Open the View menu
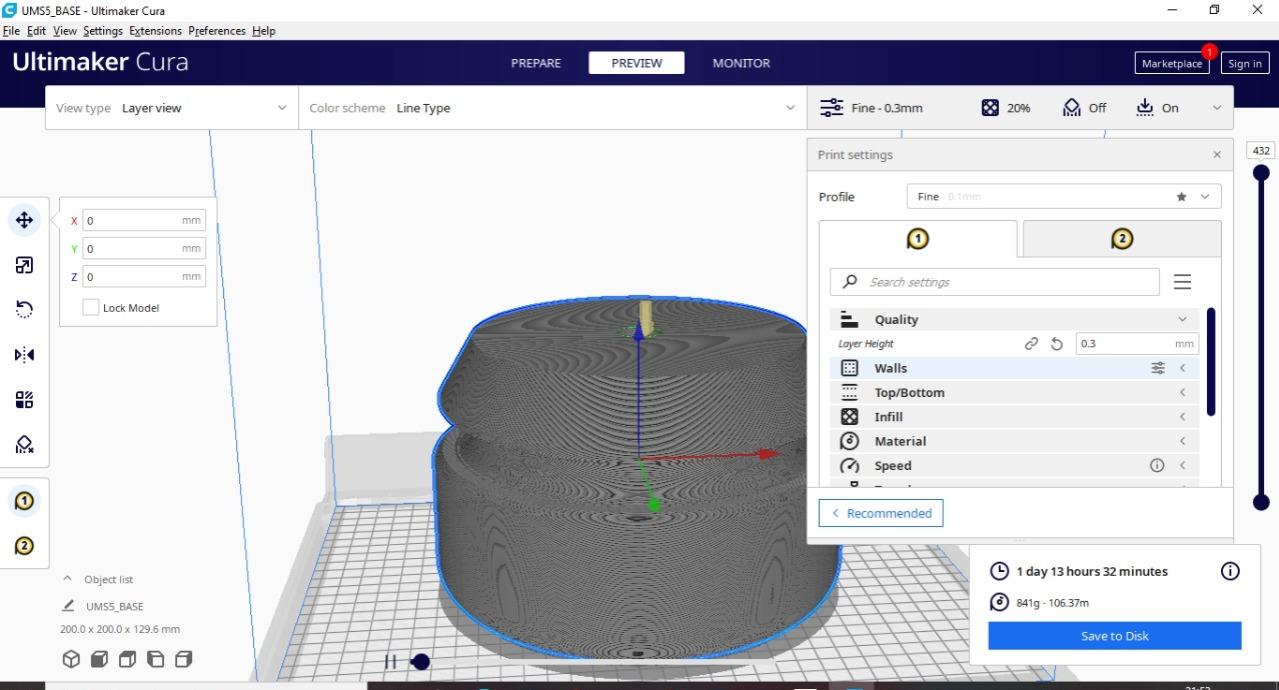The width and height of the screenshot is (1279, 690). (65, 31)
